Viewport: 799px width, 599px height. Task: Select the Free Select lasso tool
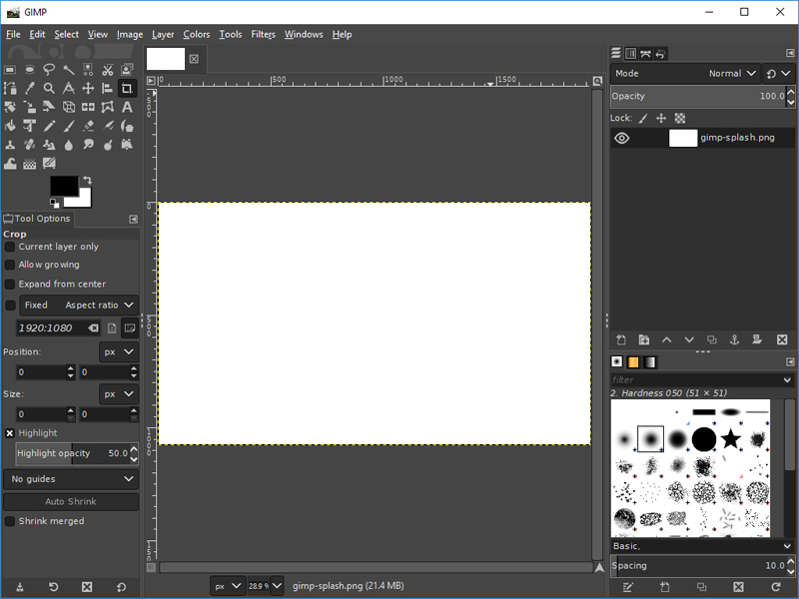[49, 69]
